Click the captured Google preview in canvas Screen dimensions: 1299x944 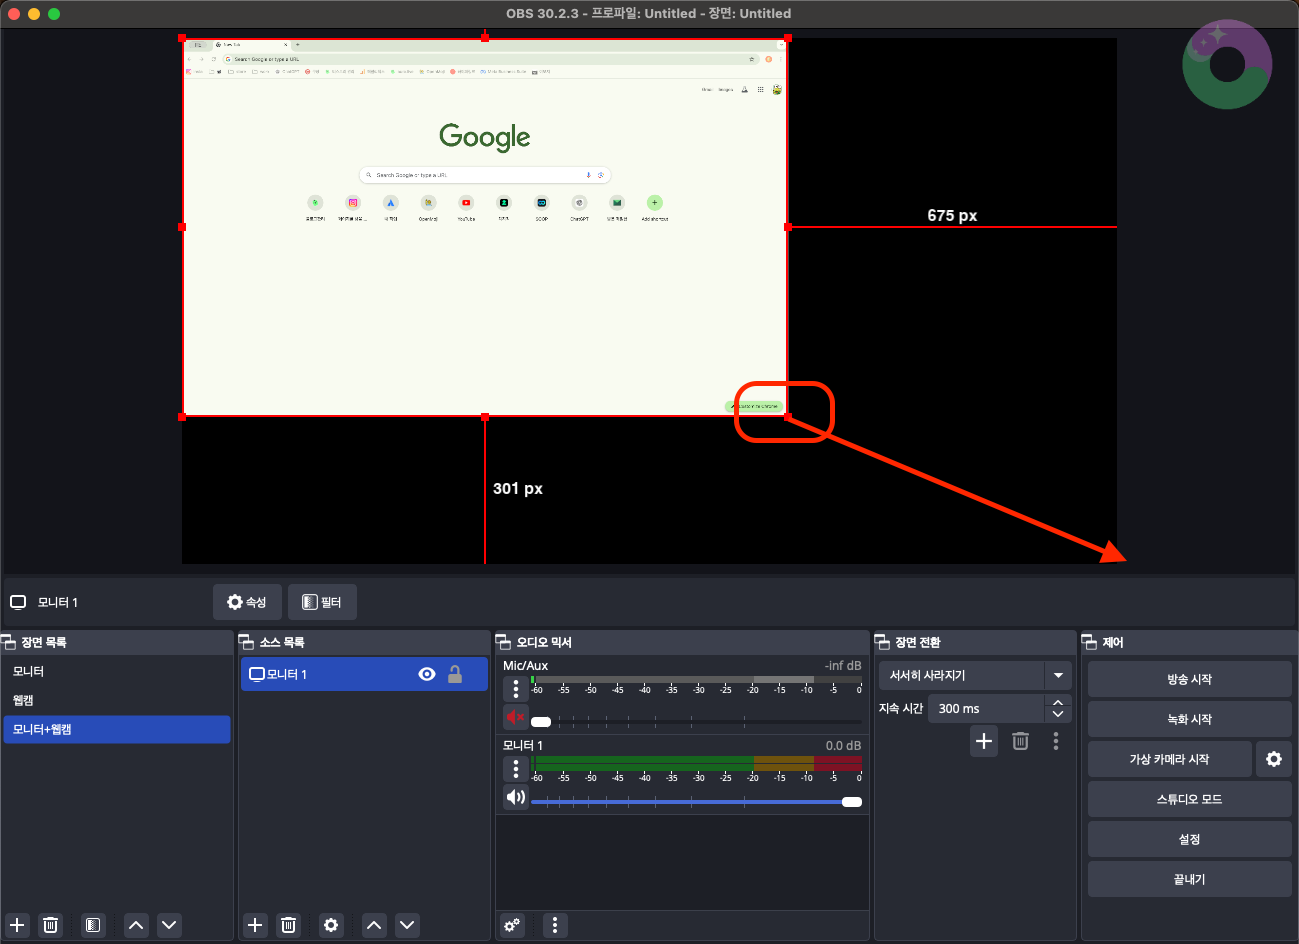(485, 228)
